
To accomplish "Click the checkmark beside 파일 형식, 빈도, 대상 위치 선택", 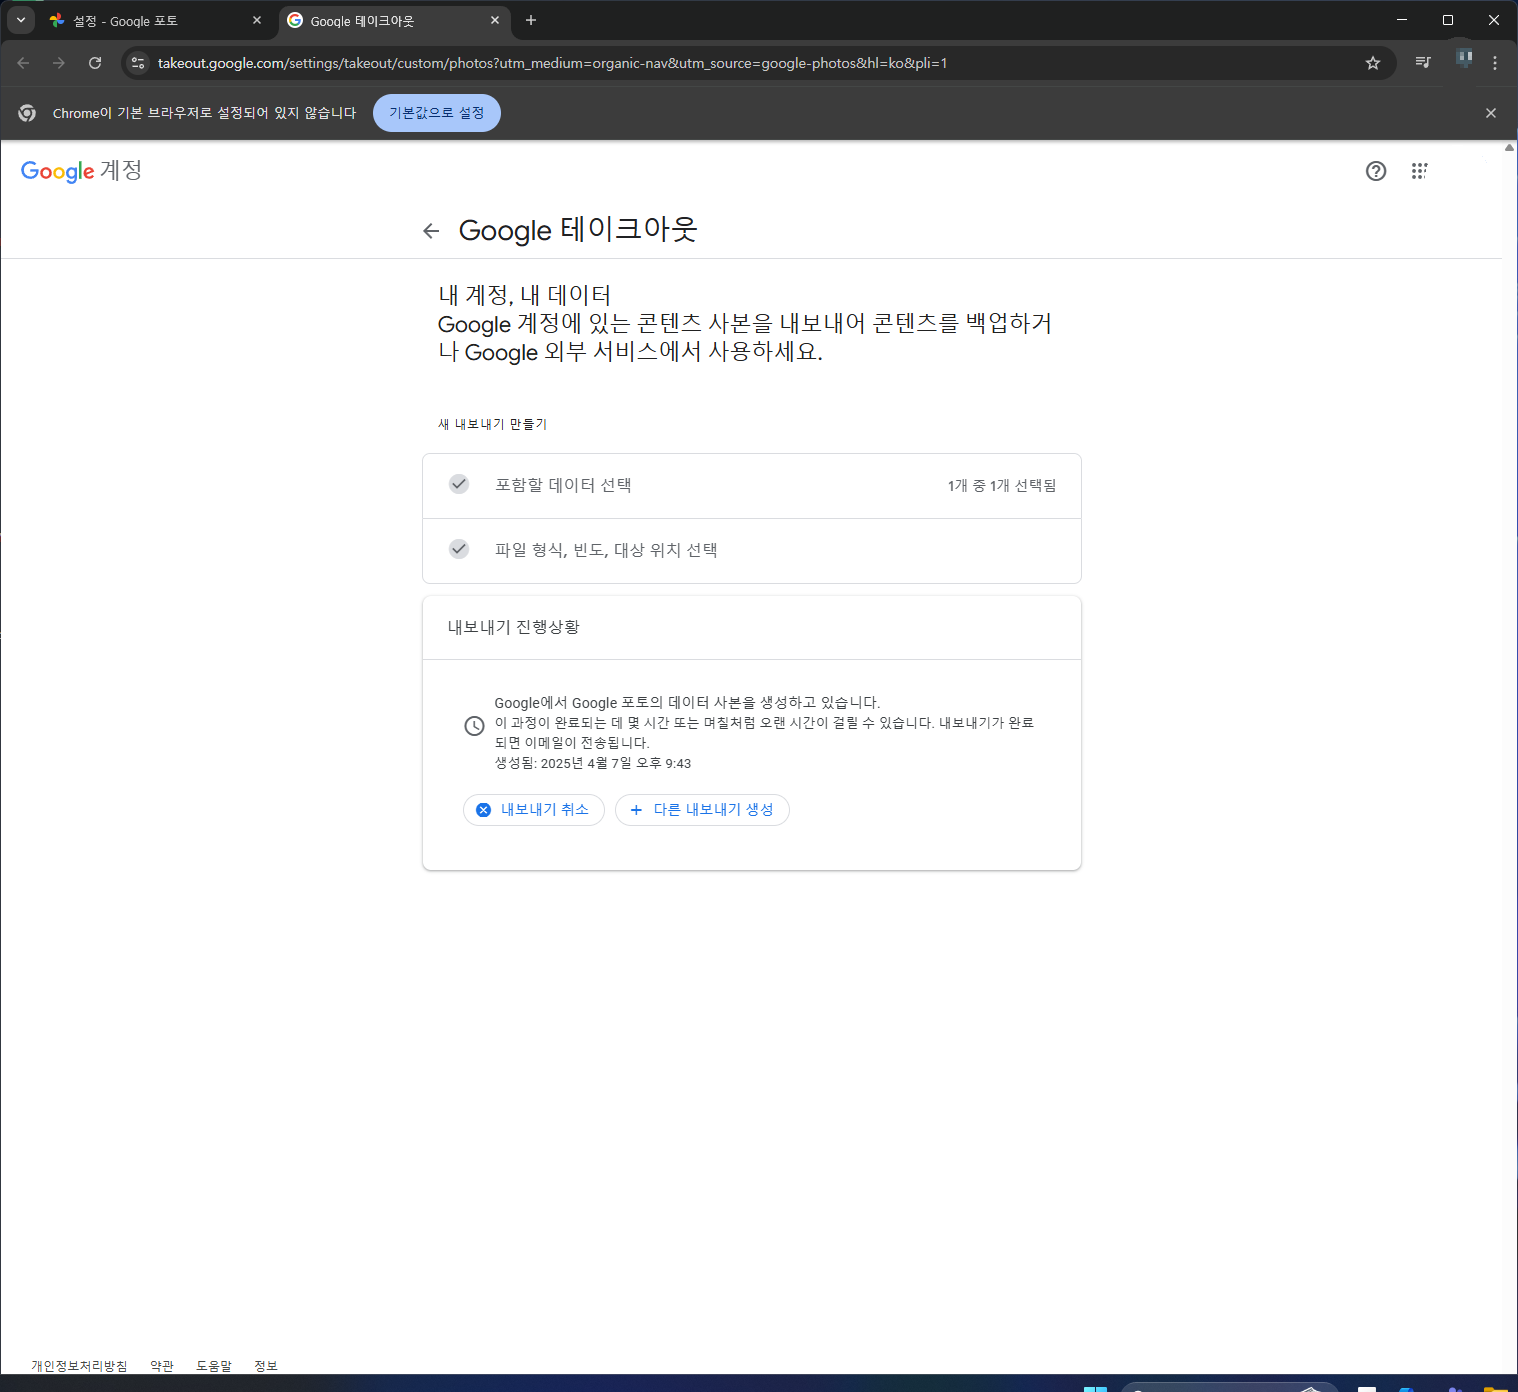I will pos(459,549).
